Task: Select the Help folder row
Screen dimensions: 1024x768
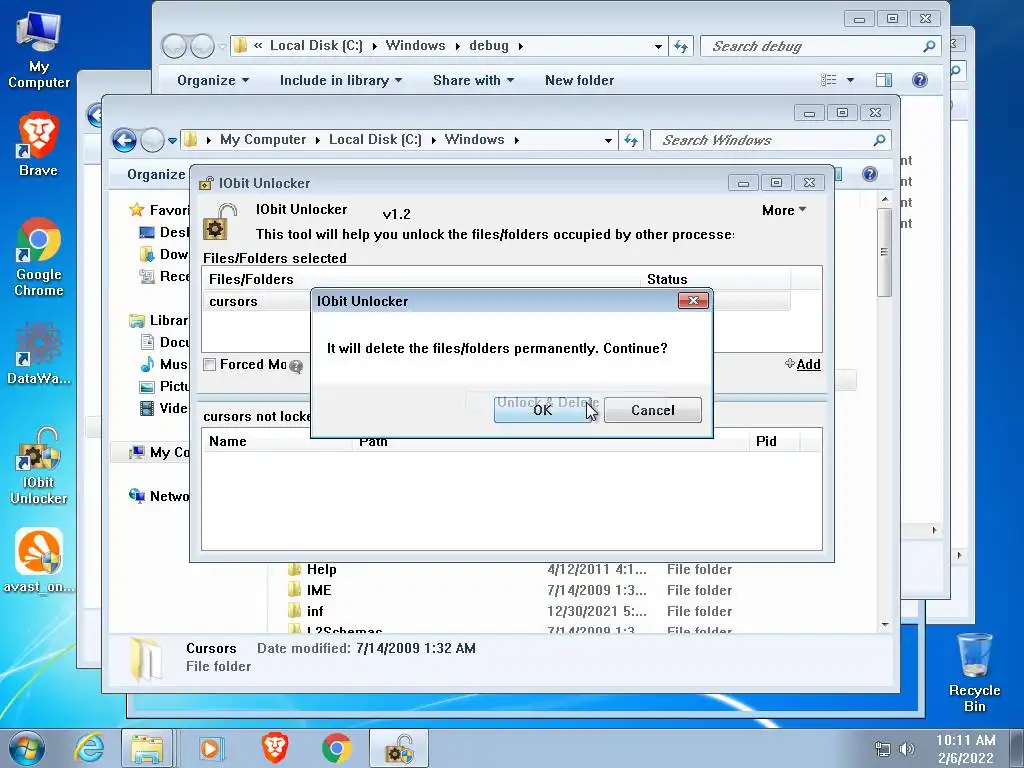Action: click(x=509, y=569)
